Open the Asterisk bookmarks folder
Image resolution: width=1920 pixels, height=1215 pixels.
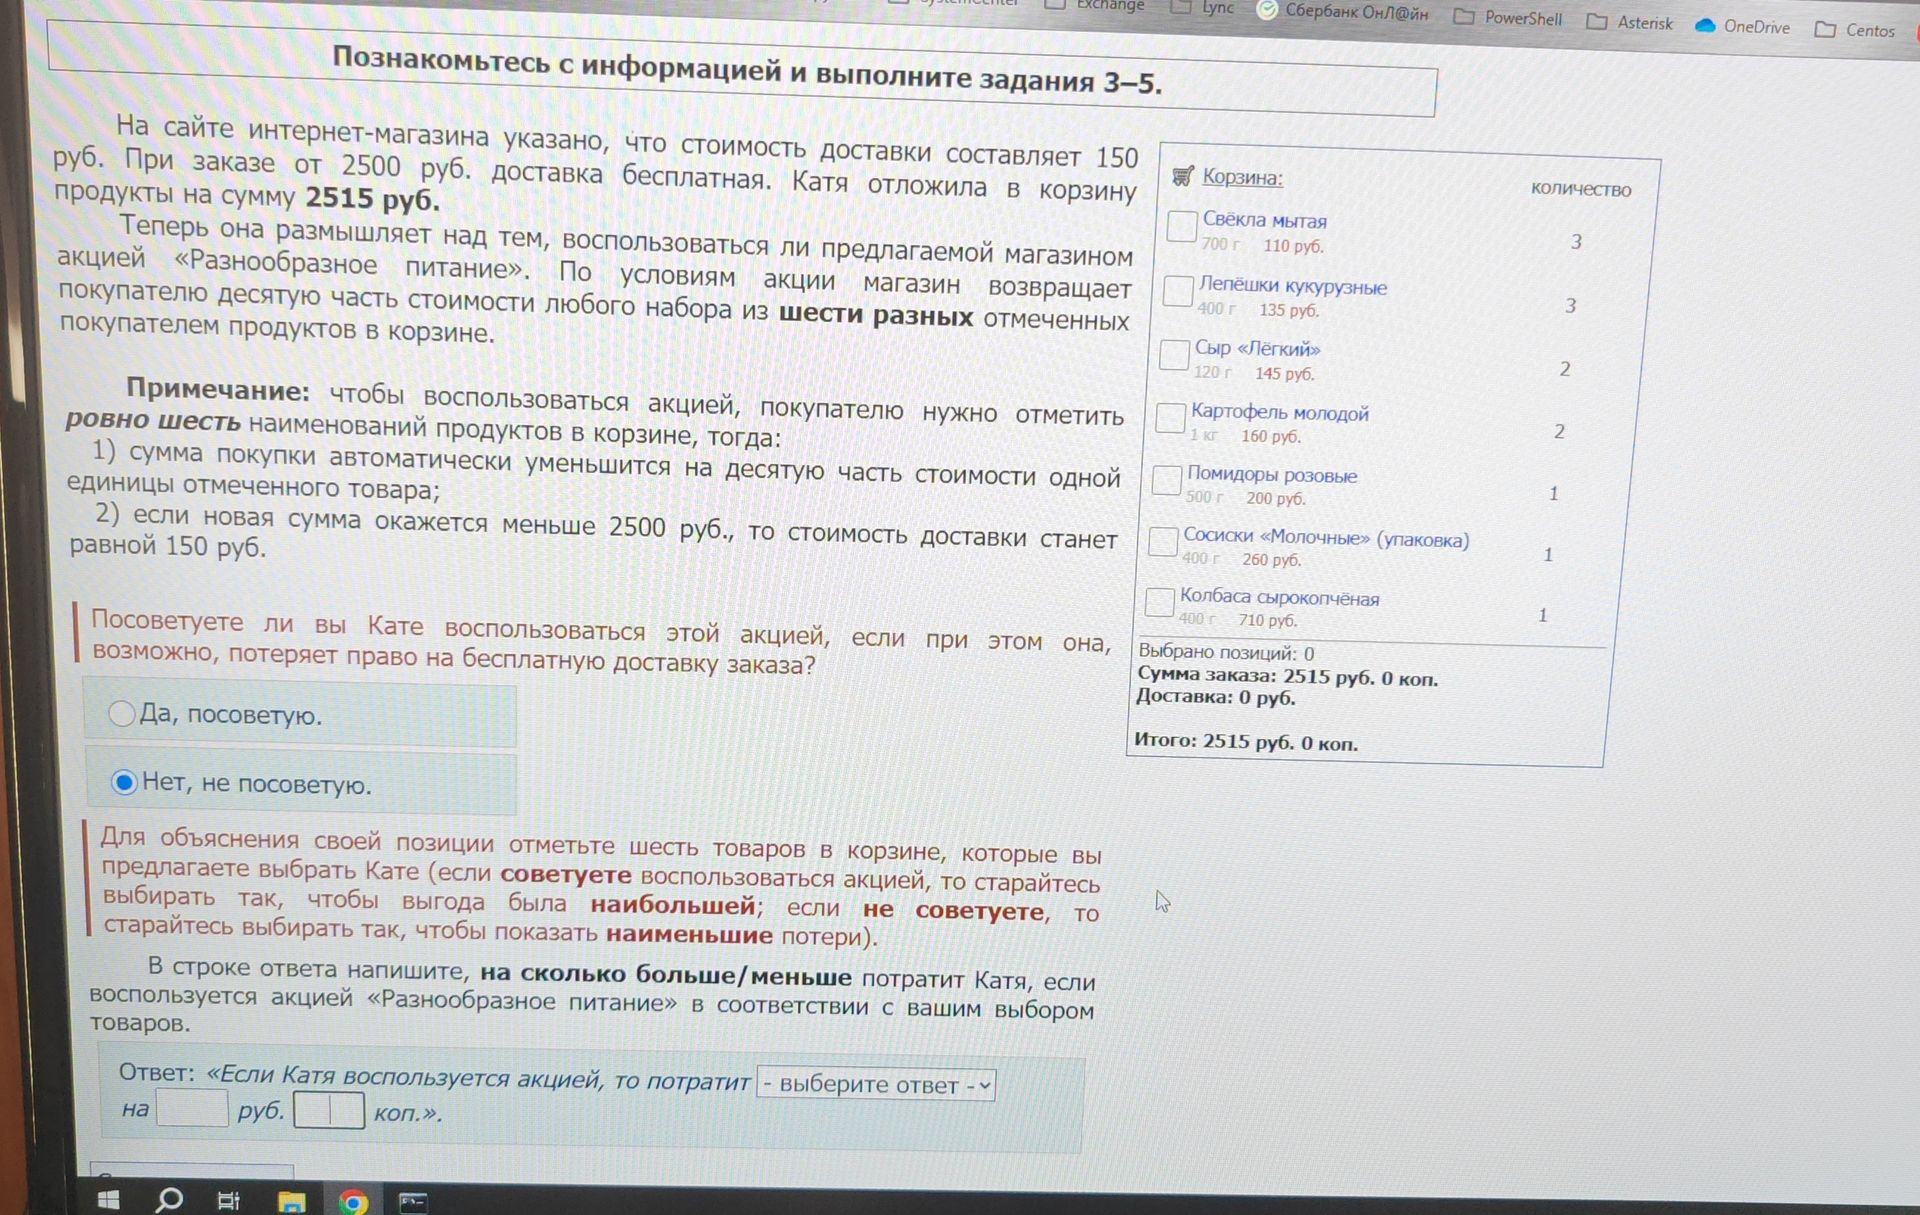tap(1629, 21)
